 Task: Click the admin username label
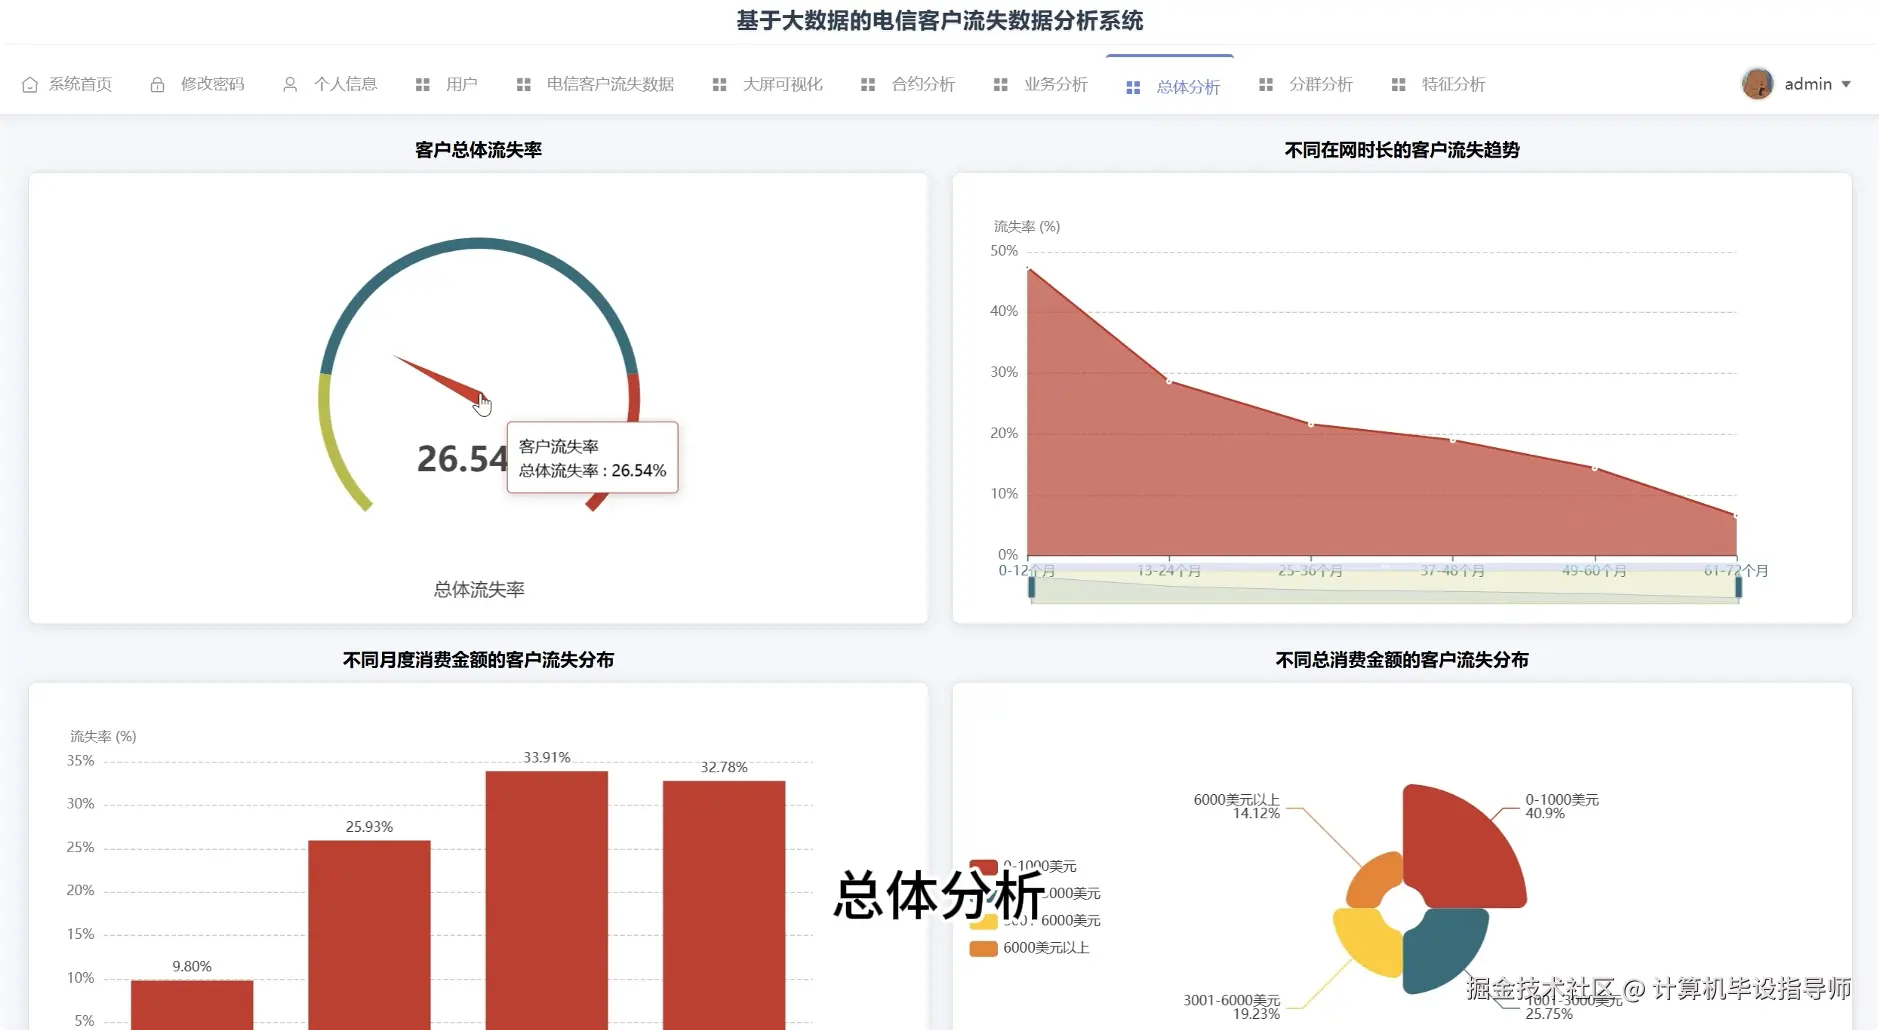pyautogui.click(x=1808, y=85)
